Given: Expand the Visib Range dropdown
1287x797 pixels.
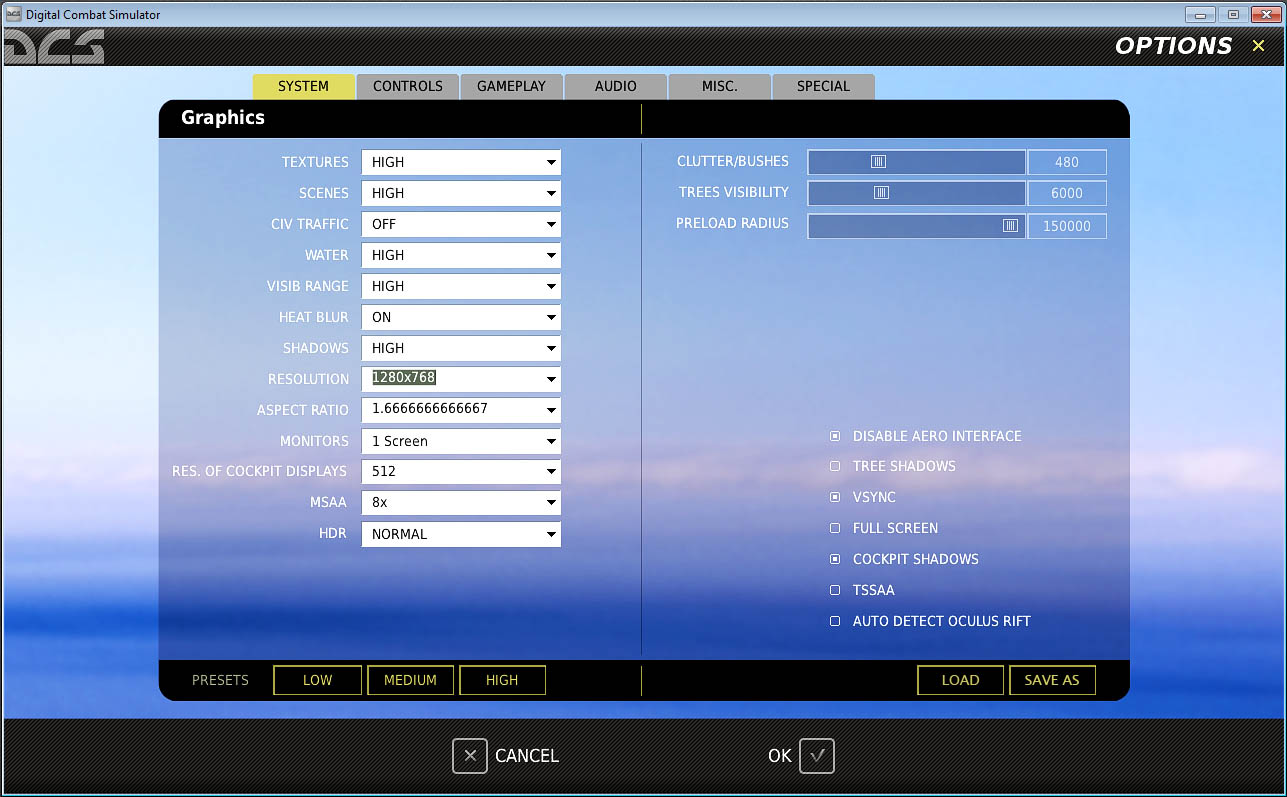Looking at the screenshot, I should pyautogui.click(x=461, y=286).
